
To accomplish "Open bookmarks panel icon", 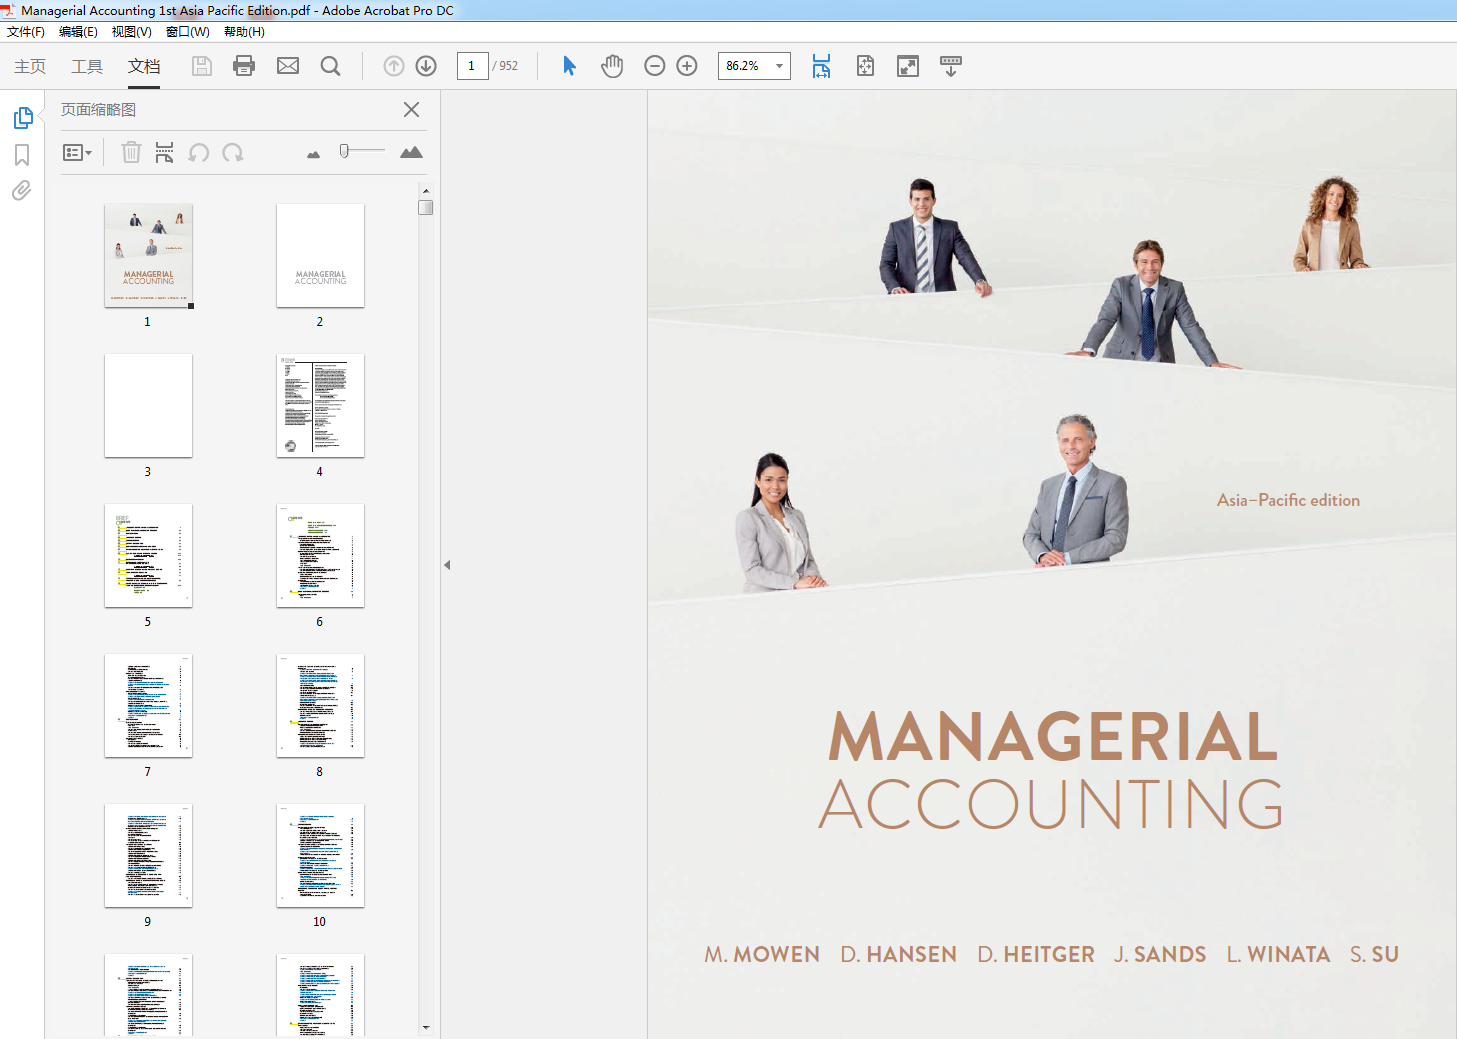I will pos(22,155).
